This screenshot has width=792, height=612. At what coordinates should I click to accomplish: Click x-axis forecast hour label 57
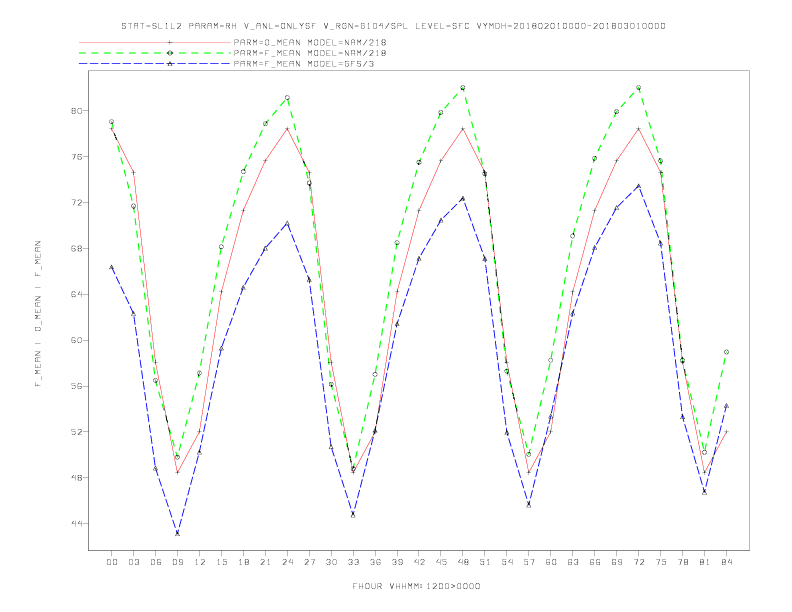(529, 562)
